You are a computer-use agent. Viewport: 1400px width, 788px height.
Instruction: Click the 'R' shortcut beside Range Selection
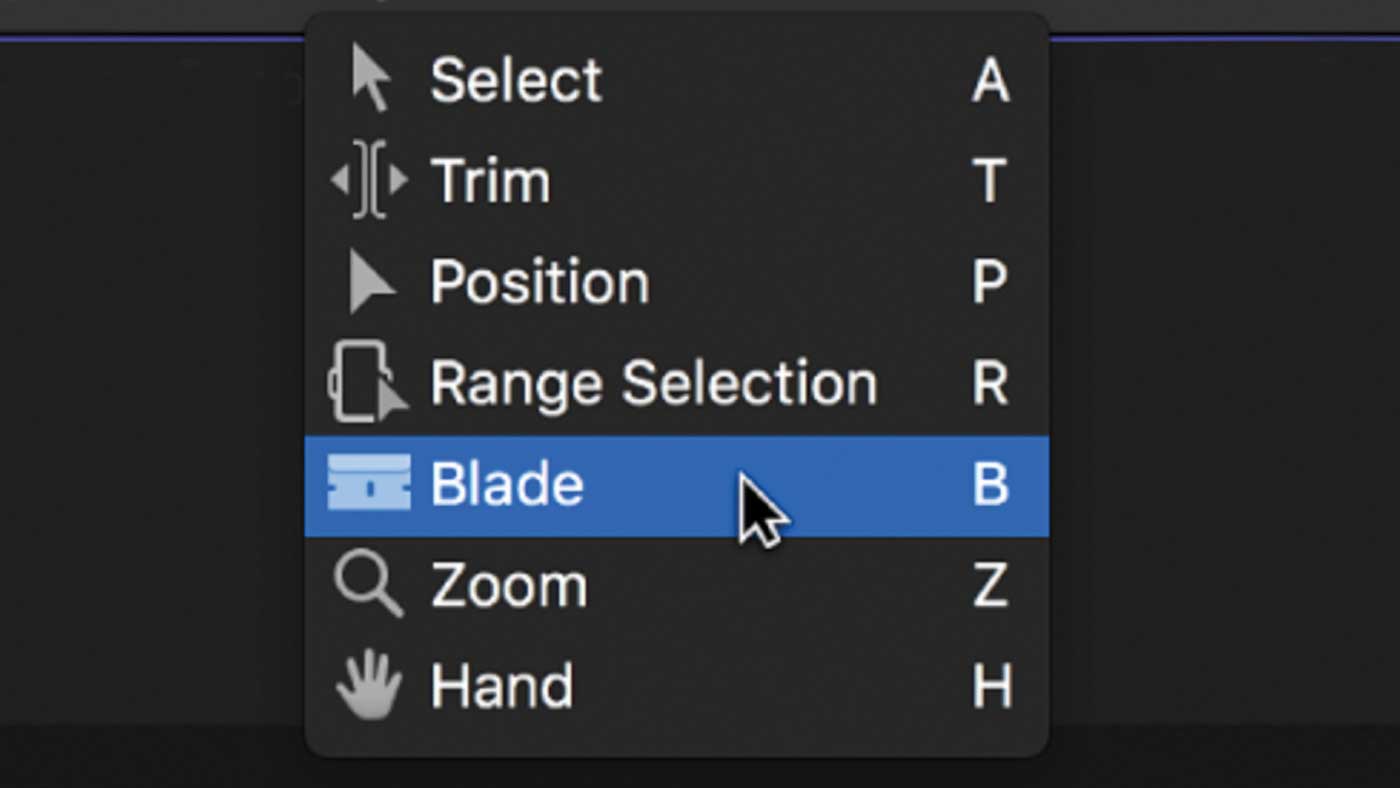pyautogui.click(x=990, y=383)
